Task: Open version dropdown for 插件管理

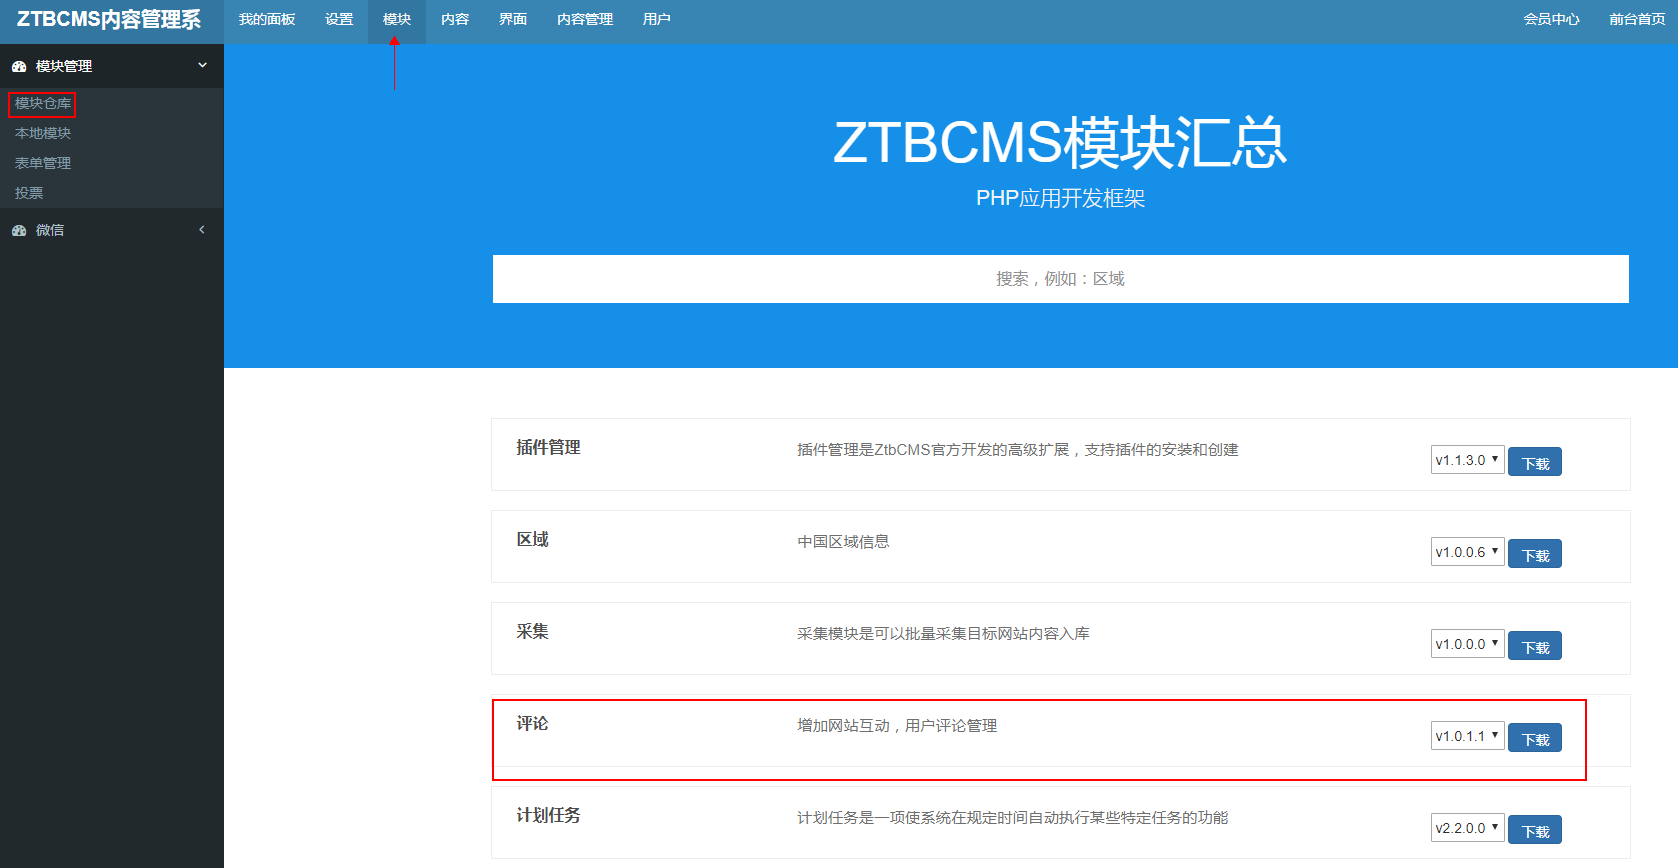Action: (1467, 460)
